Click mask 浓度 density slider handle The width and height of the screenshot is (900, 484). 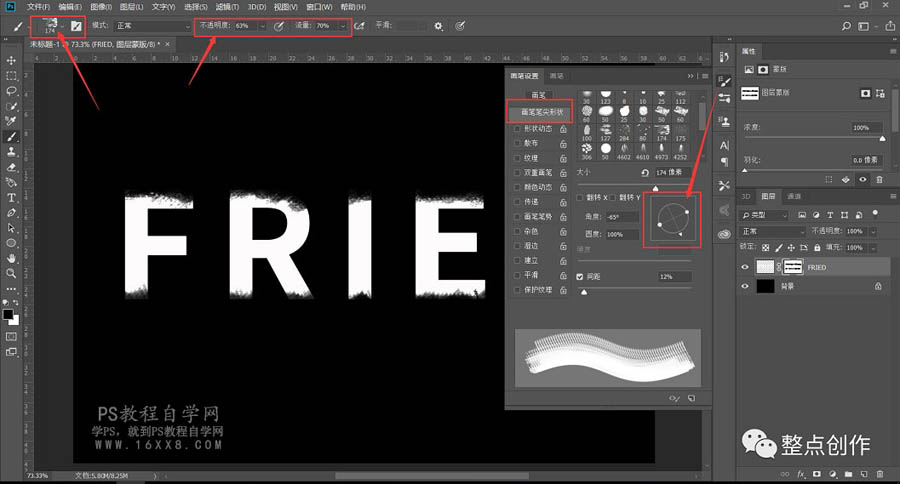pos(882,138)
